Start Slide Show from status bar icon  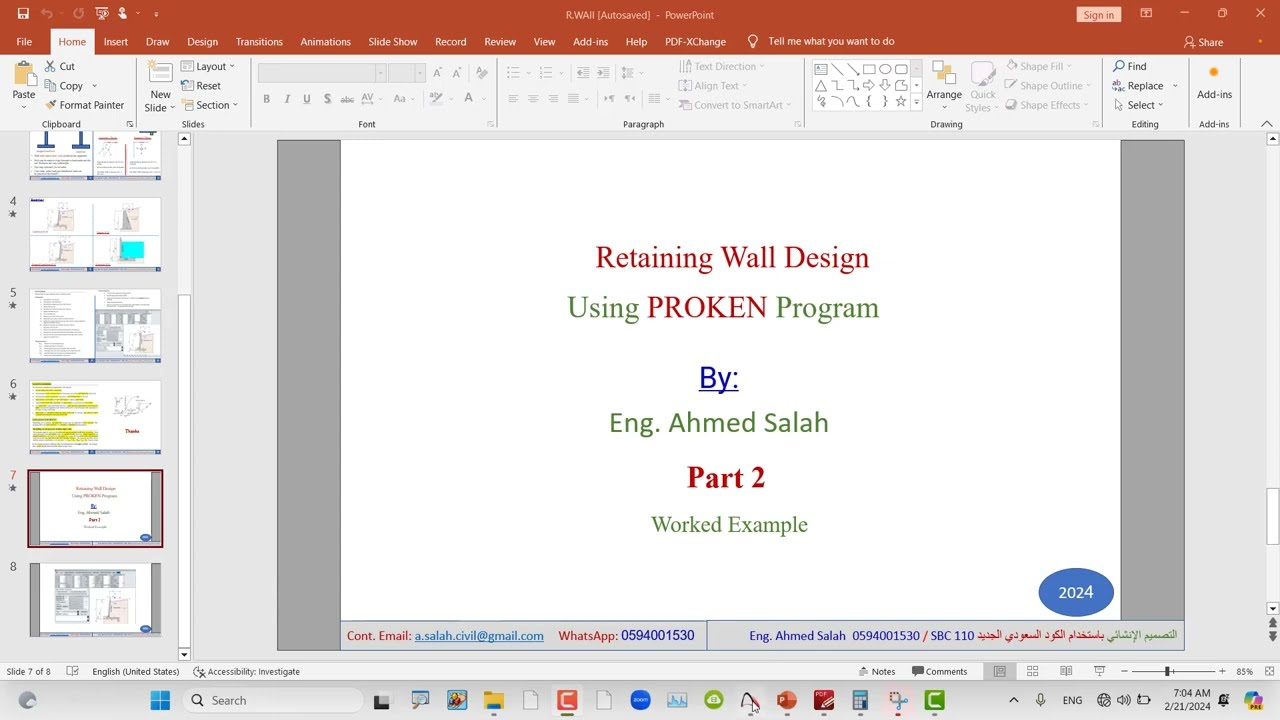coord(1099,671)
